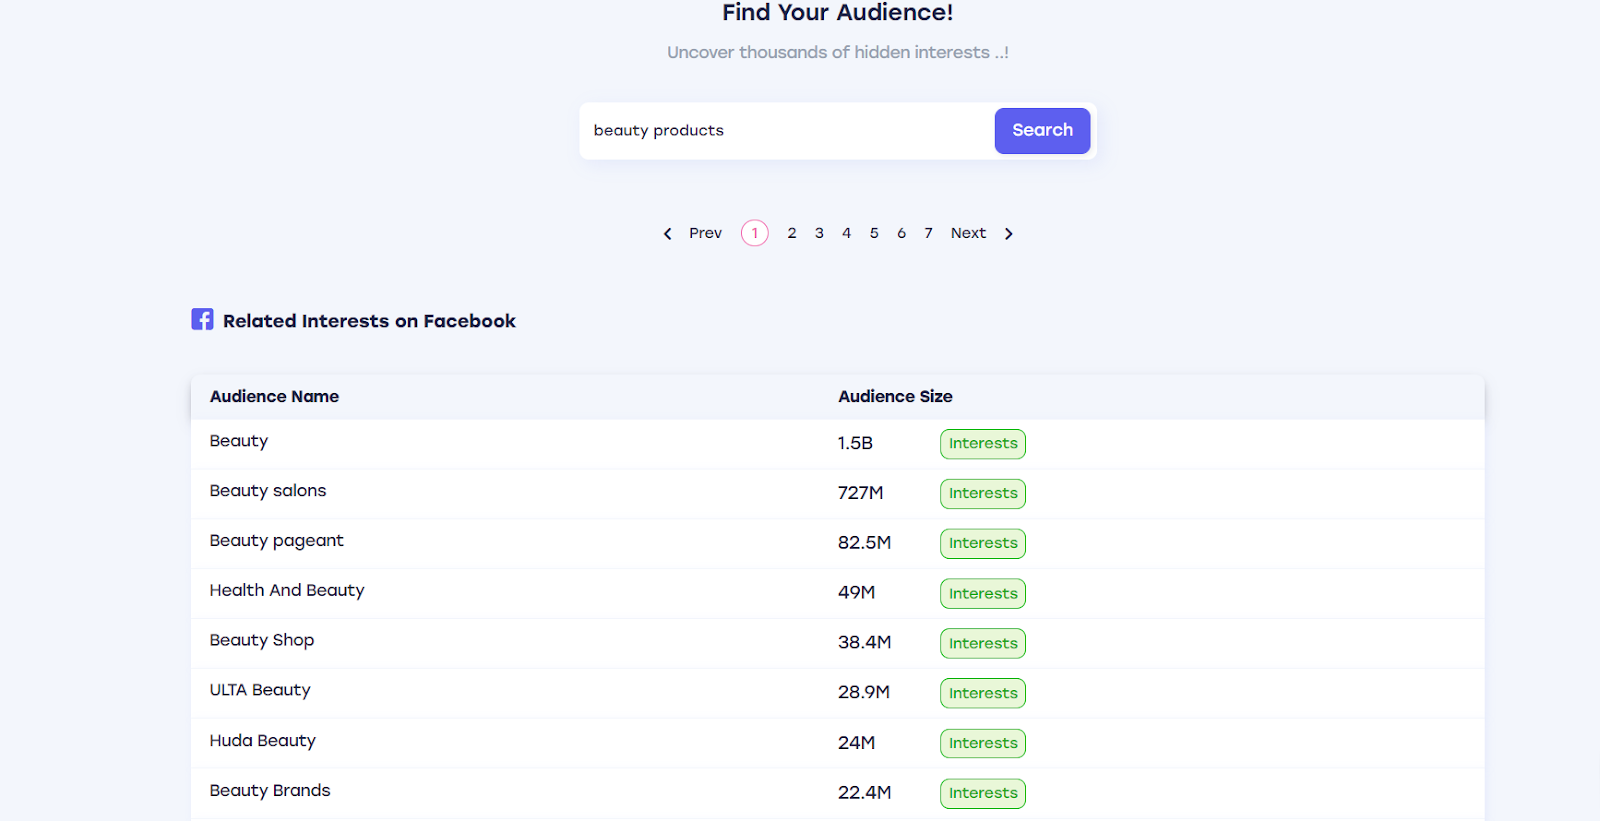Viewport: 1600px width, 821px height.
Task: Go to page 3 of results
Action: 819,233
